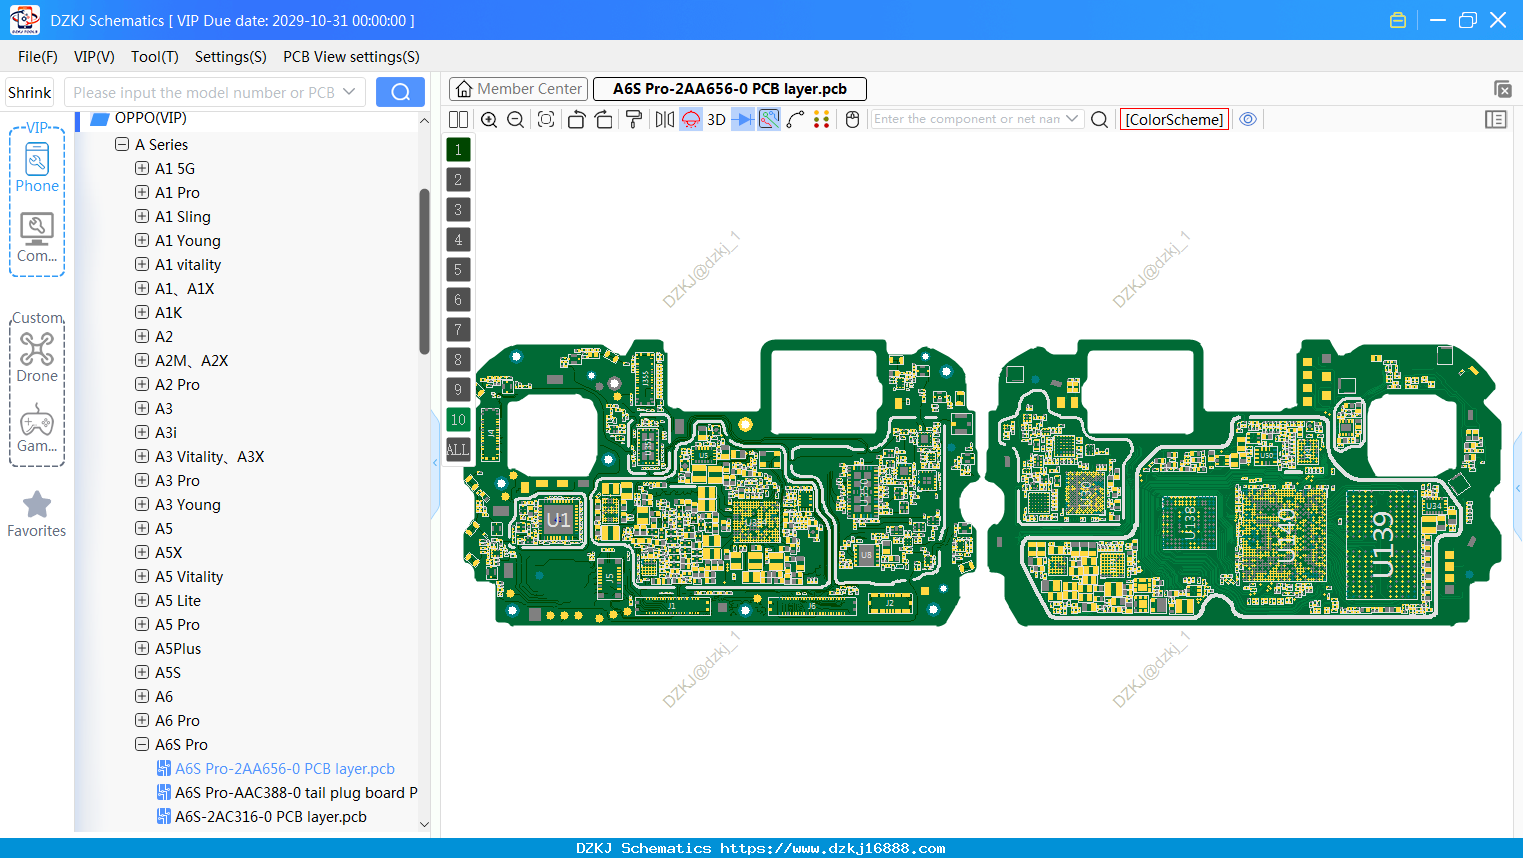
Task: Zoom out of the PCB view
Action: [516, 119]
